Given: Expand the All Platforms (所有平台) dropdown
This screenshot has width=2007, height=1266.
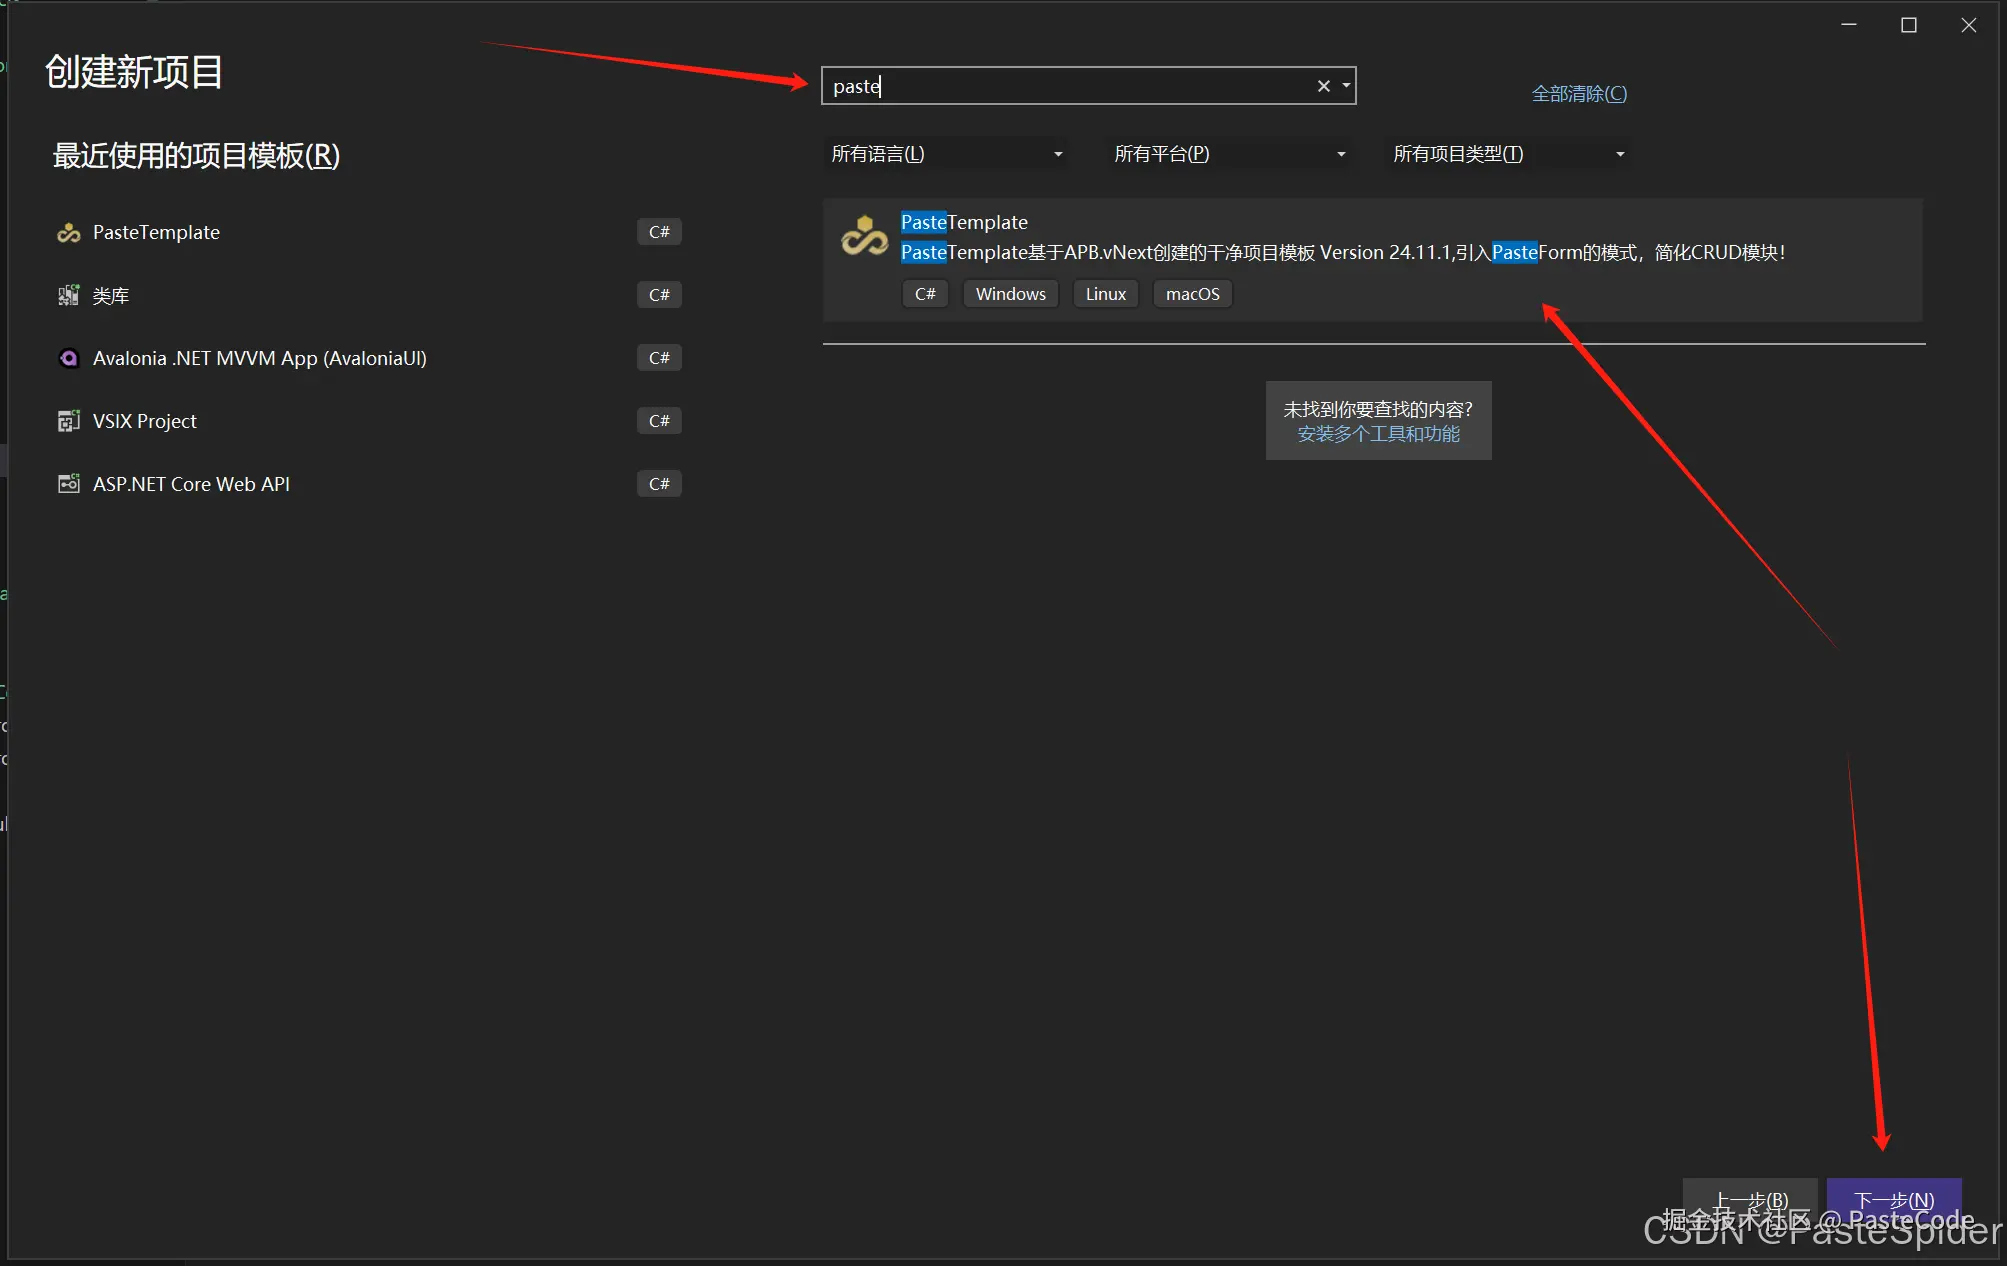Looking at the screenshot, I should [1228, 155].
